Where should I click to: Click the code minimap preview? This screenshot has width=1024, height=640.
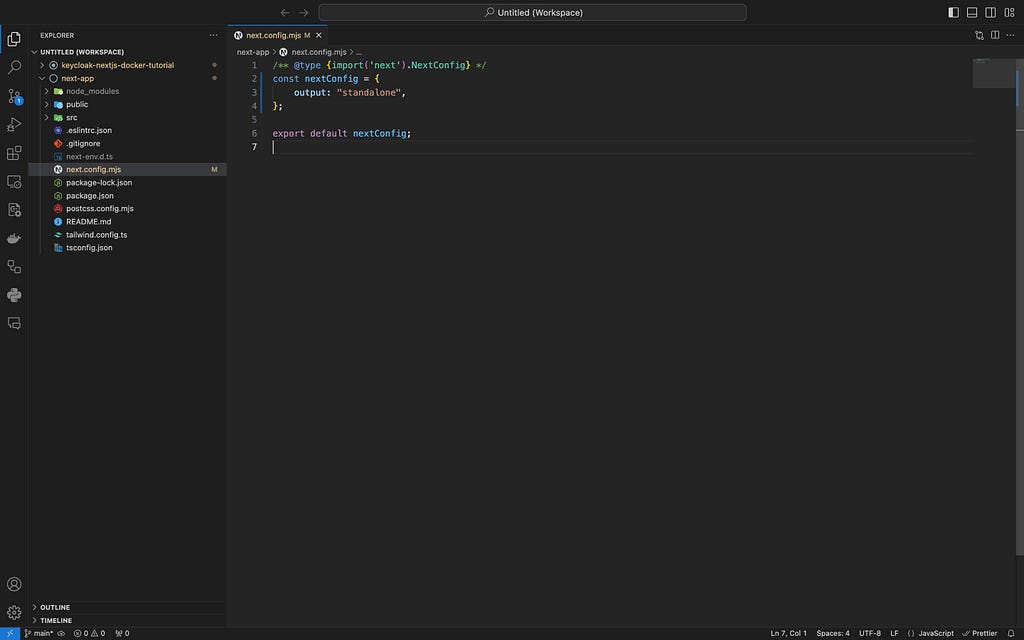pos(994,72)
